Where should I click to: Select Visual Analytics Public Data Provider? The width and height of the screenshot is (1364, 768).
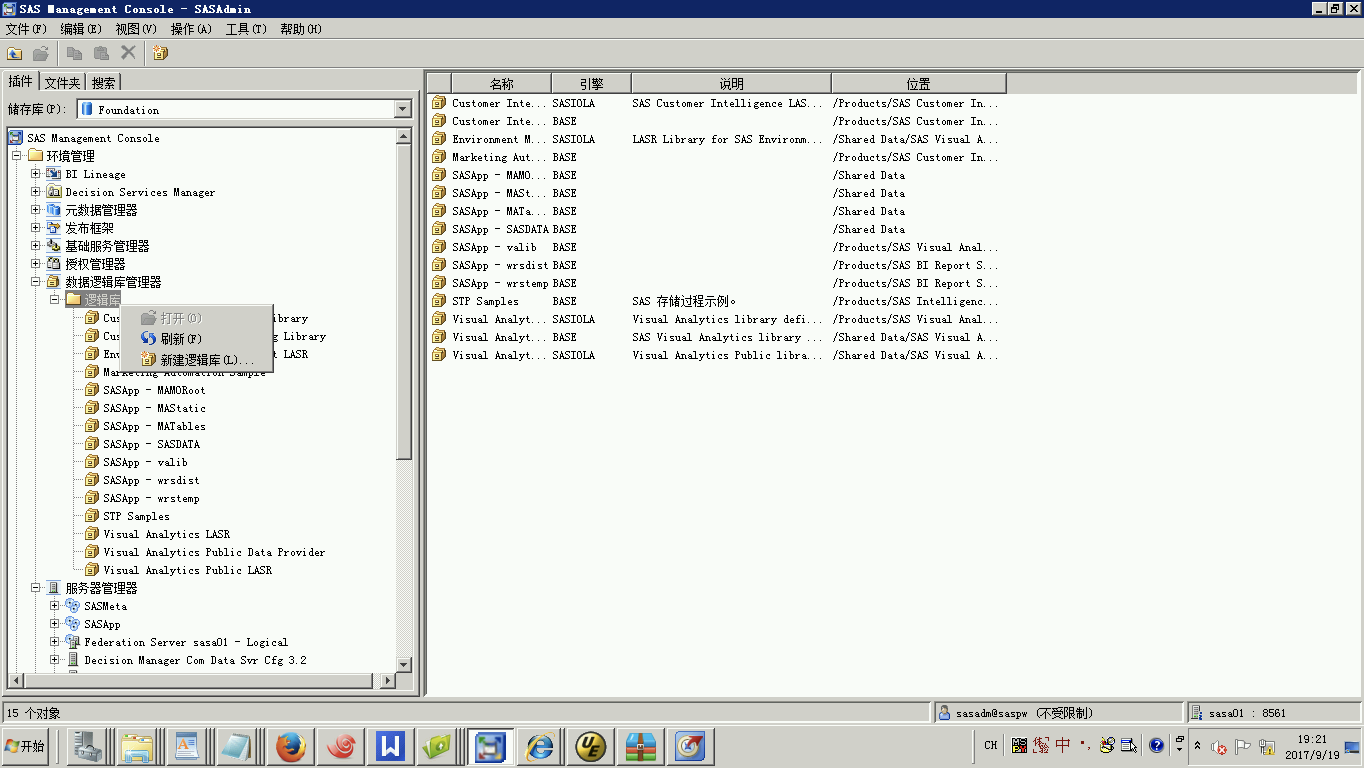pyautogui.click(x=214, y=552)
